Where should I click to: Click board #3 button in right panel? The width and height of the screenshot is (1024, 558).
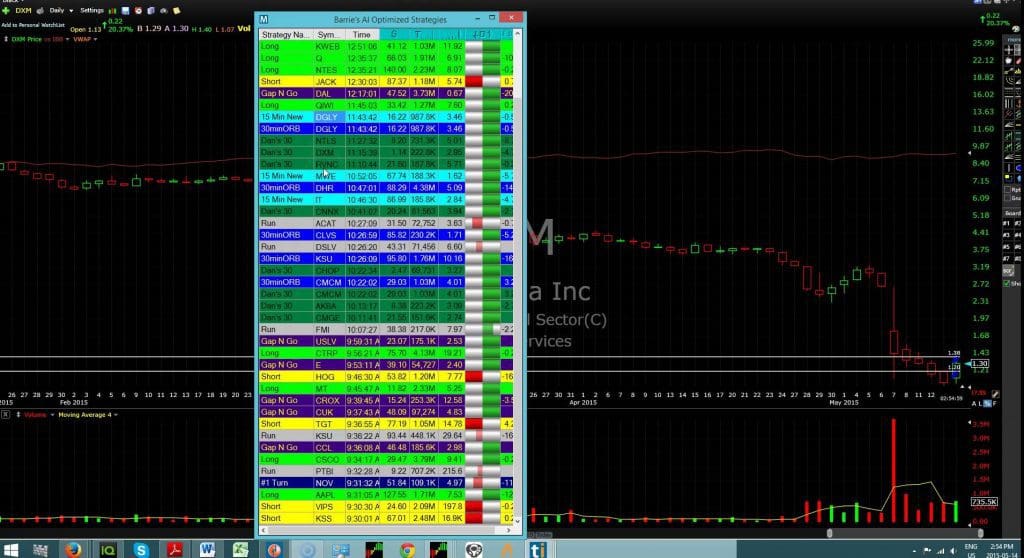click(1006, 235)
